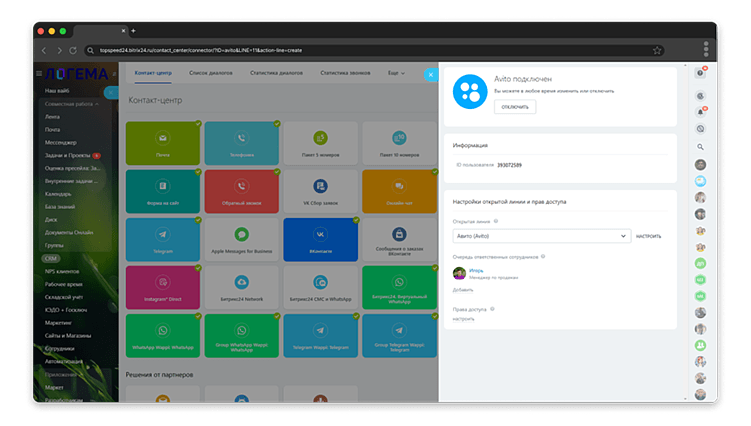
Task: Switch to Статистика диалогов tab
Action: point(276,73)
